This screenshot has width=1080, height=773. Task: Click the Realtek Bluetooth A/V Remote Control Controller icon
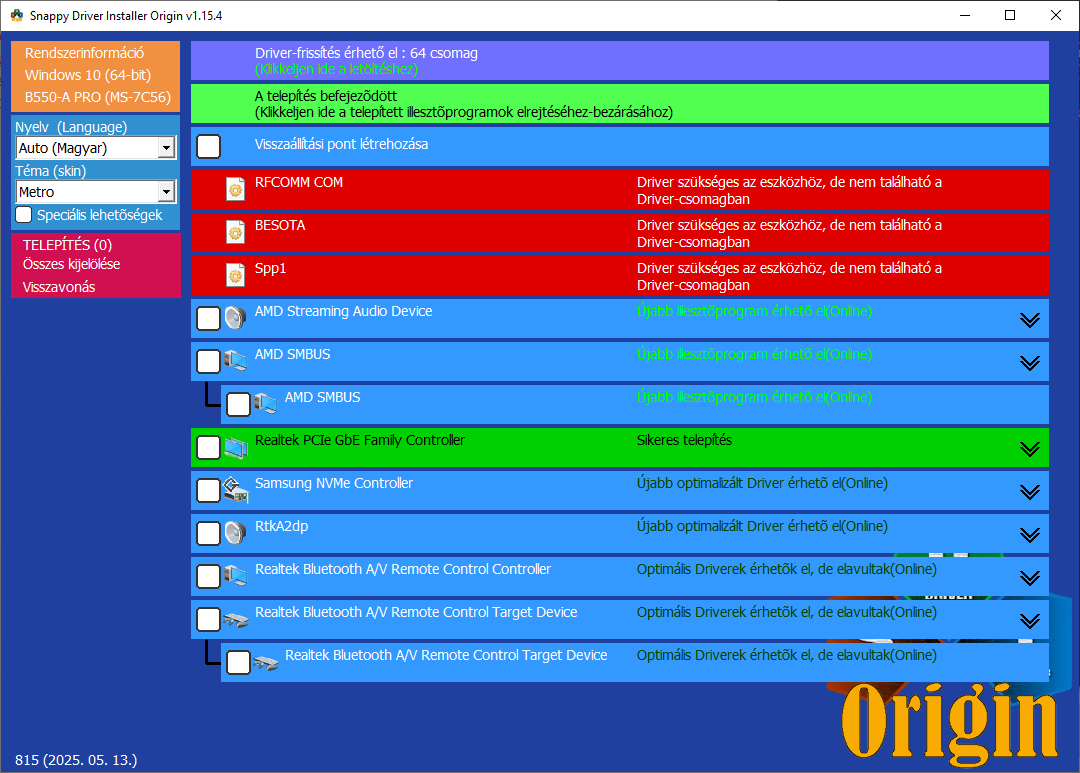[235, 577]
